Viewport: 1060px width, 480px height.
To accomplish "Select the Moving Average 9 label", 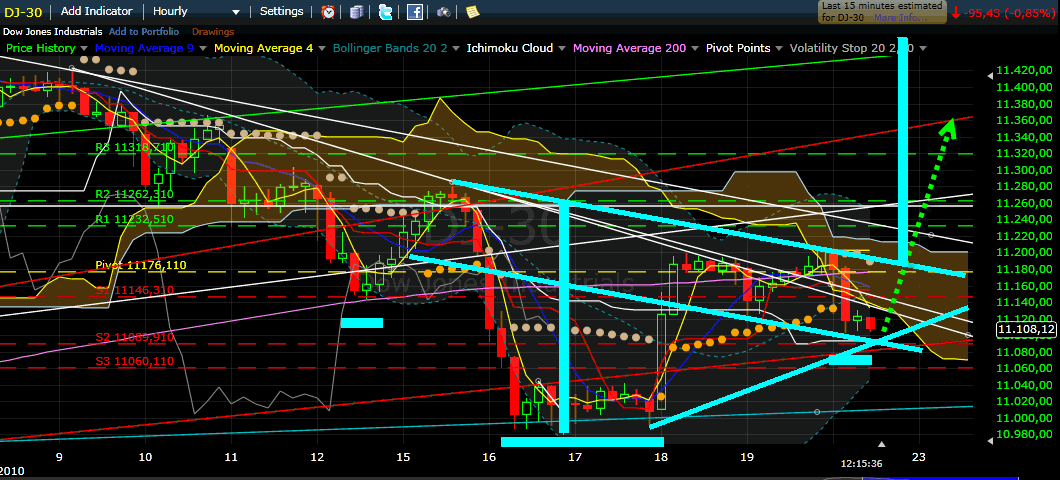I will 145,49.
